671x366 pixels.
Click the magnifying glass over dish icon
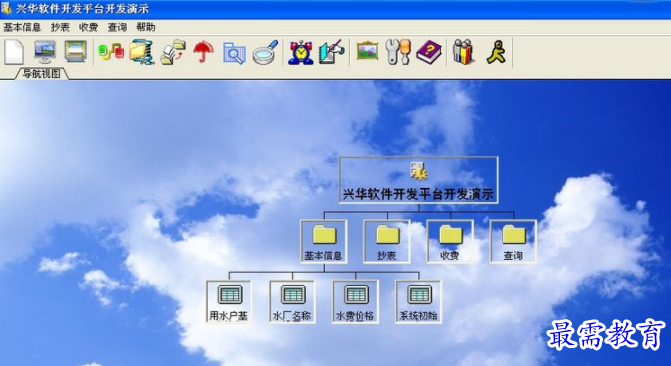(x=265, y=52)
